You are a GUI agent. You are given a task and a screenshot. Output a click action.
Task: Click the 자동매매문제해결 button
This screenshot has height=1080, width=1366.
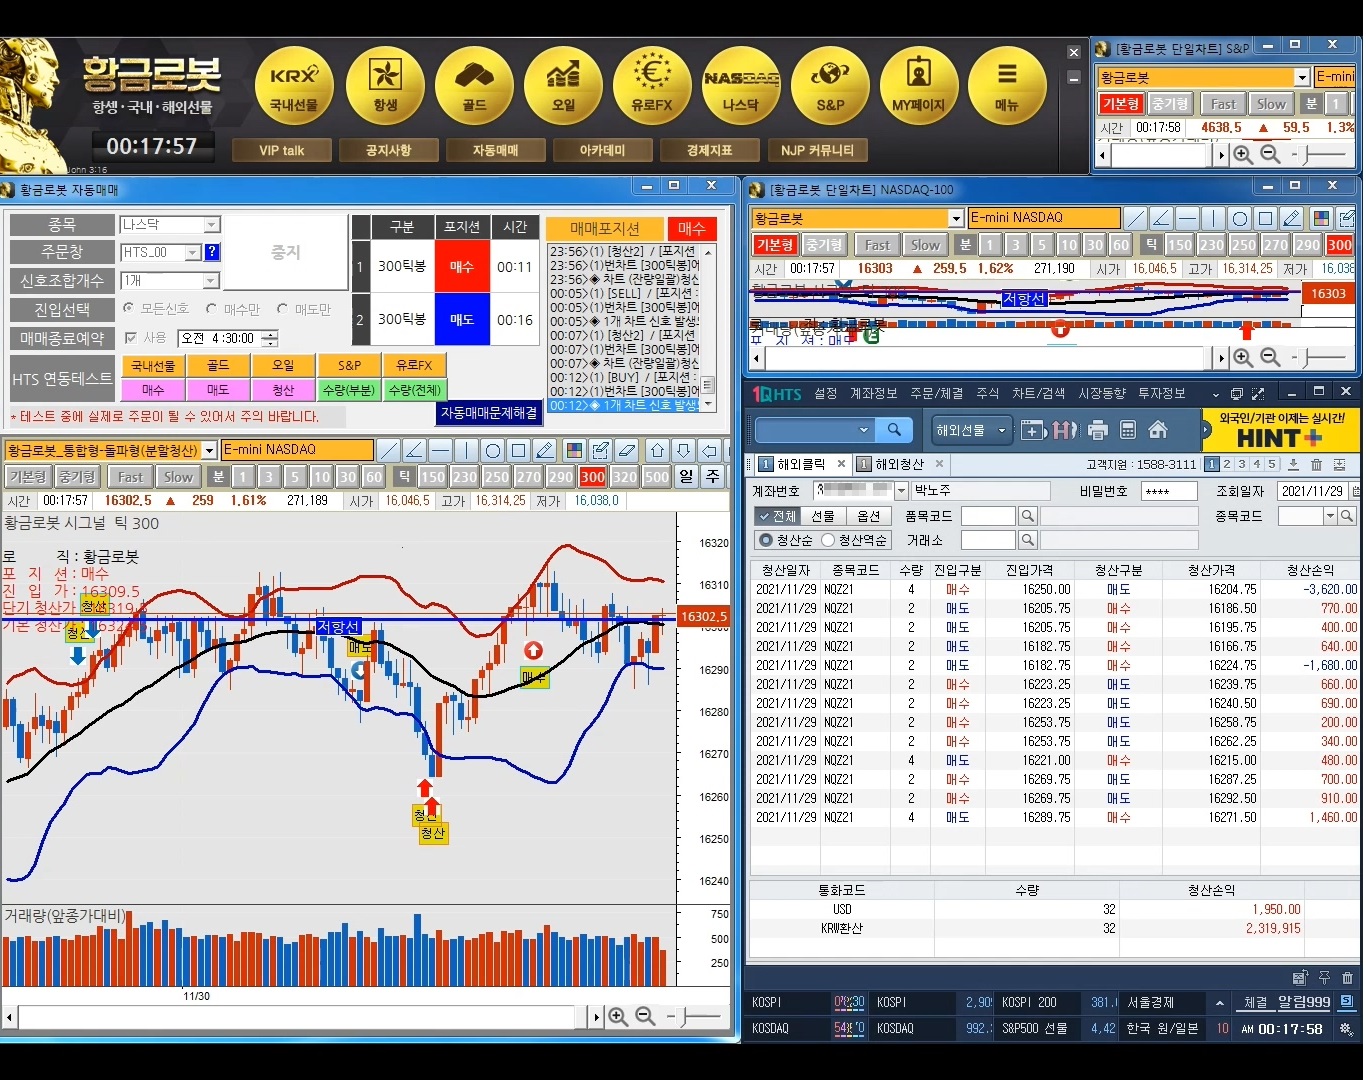[x=489, y=412]
